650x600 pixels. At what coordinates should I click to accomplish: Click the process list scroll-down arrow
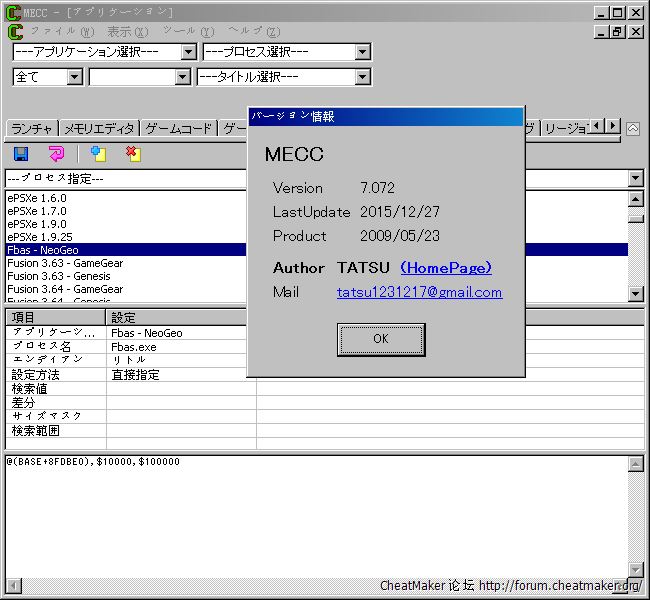pos(636,294)
